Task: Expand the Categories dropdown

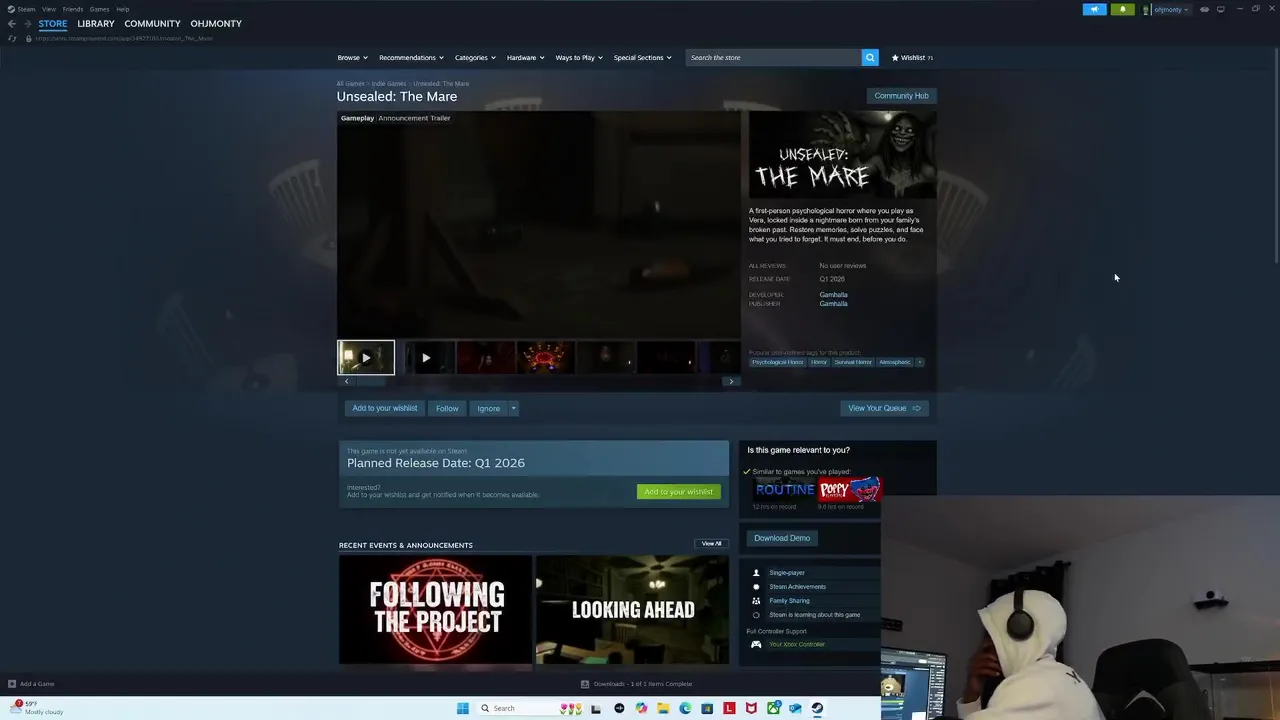Action: click(x=475, y=57)
